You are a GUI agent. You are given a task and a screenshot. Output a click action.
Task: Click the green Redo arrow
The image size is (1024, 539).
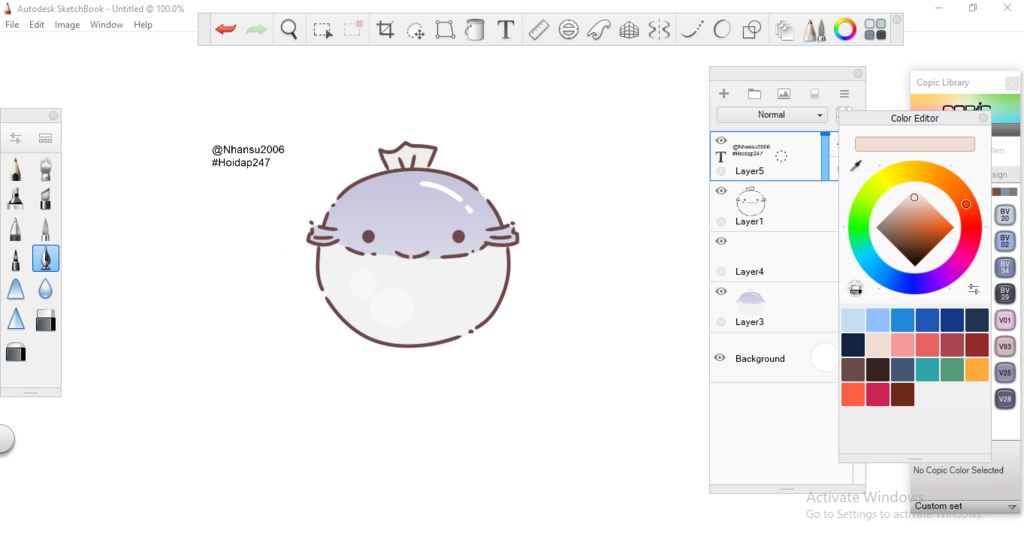[x=256, y=29]
